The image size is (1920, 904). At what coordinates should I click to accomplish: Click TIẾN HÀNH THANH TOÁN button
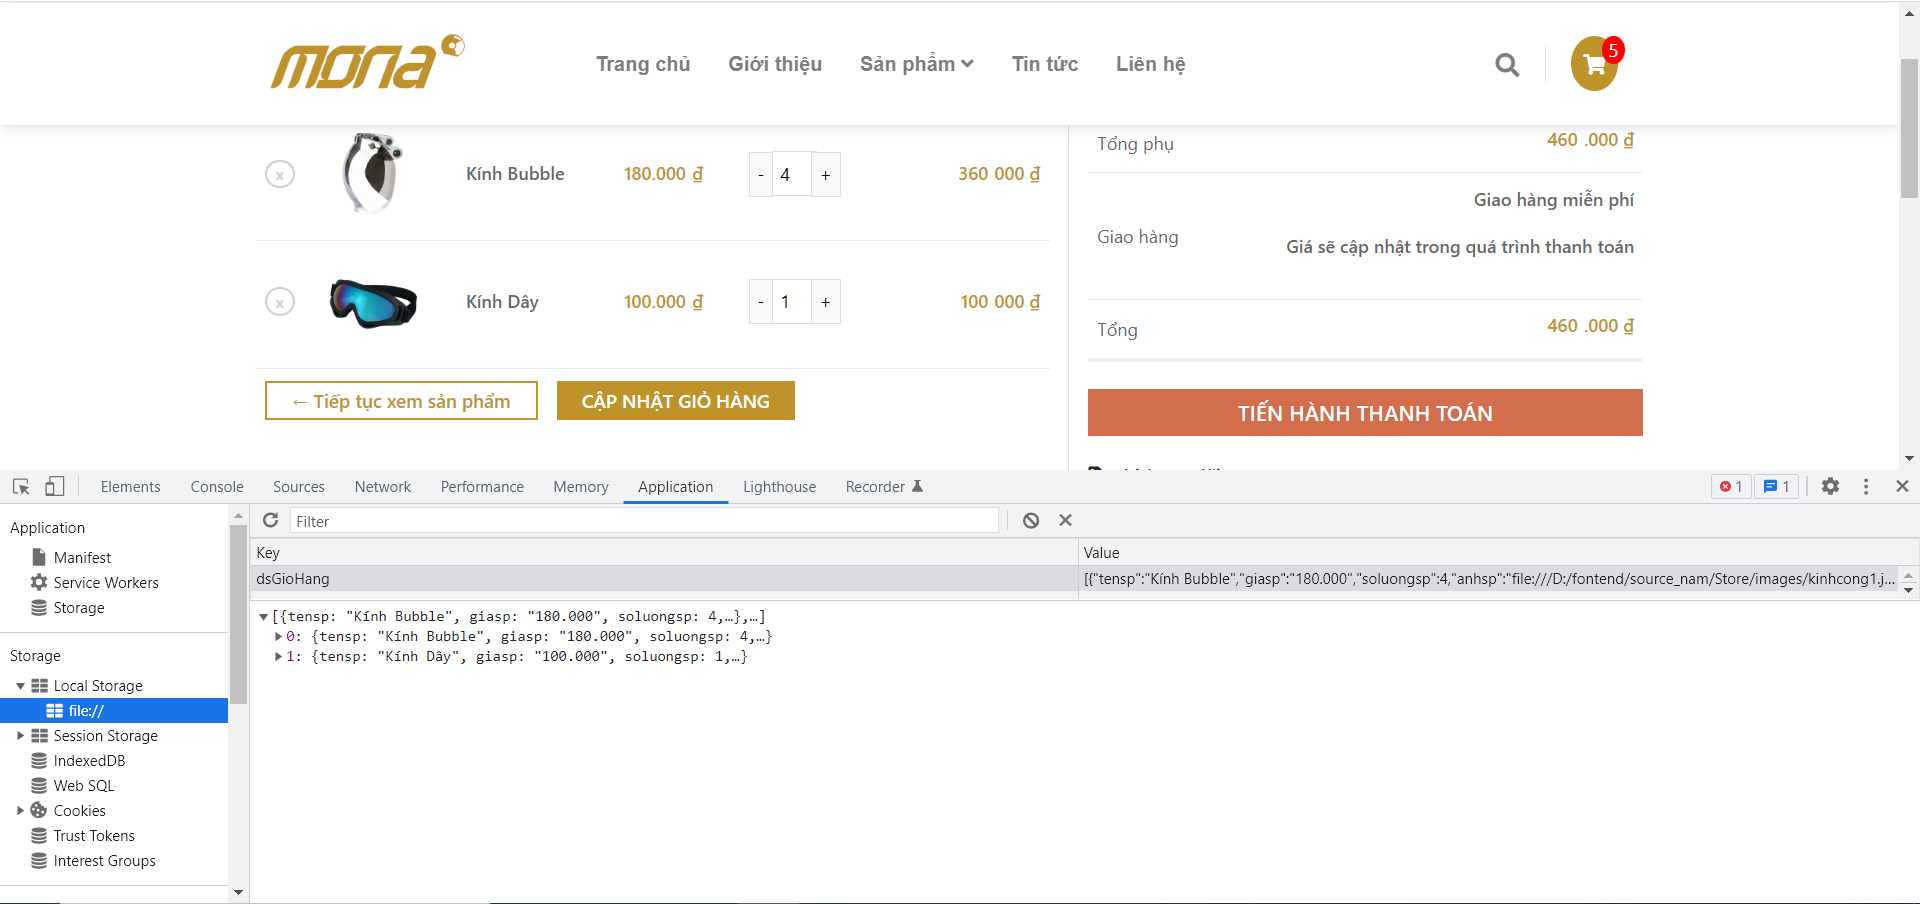click(1365, 413)
